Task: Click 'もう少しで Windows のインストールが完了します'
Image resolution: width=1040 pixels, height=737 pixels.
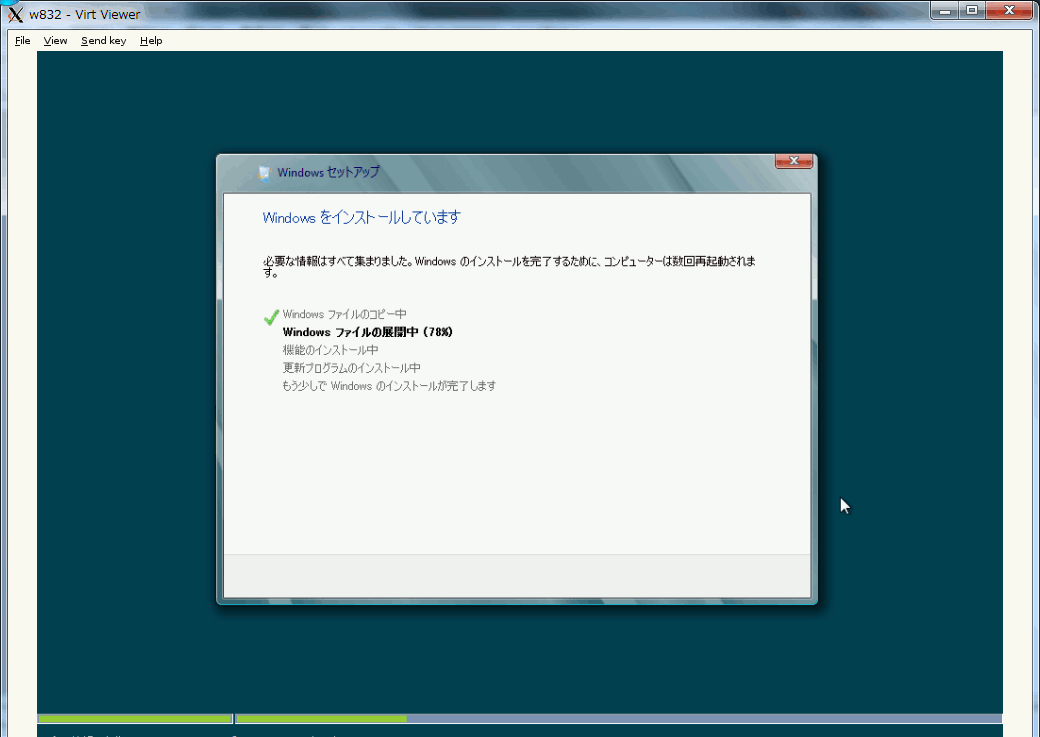Action: click(x=389, y=385)
